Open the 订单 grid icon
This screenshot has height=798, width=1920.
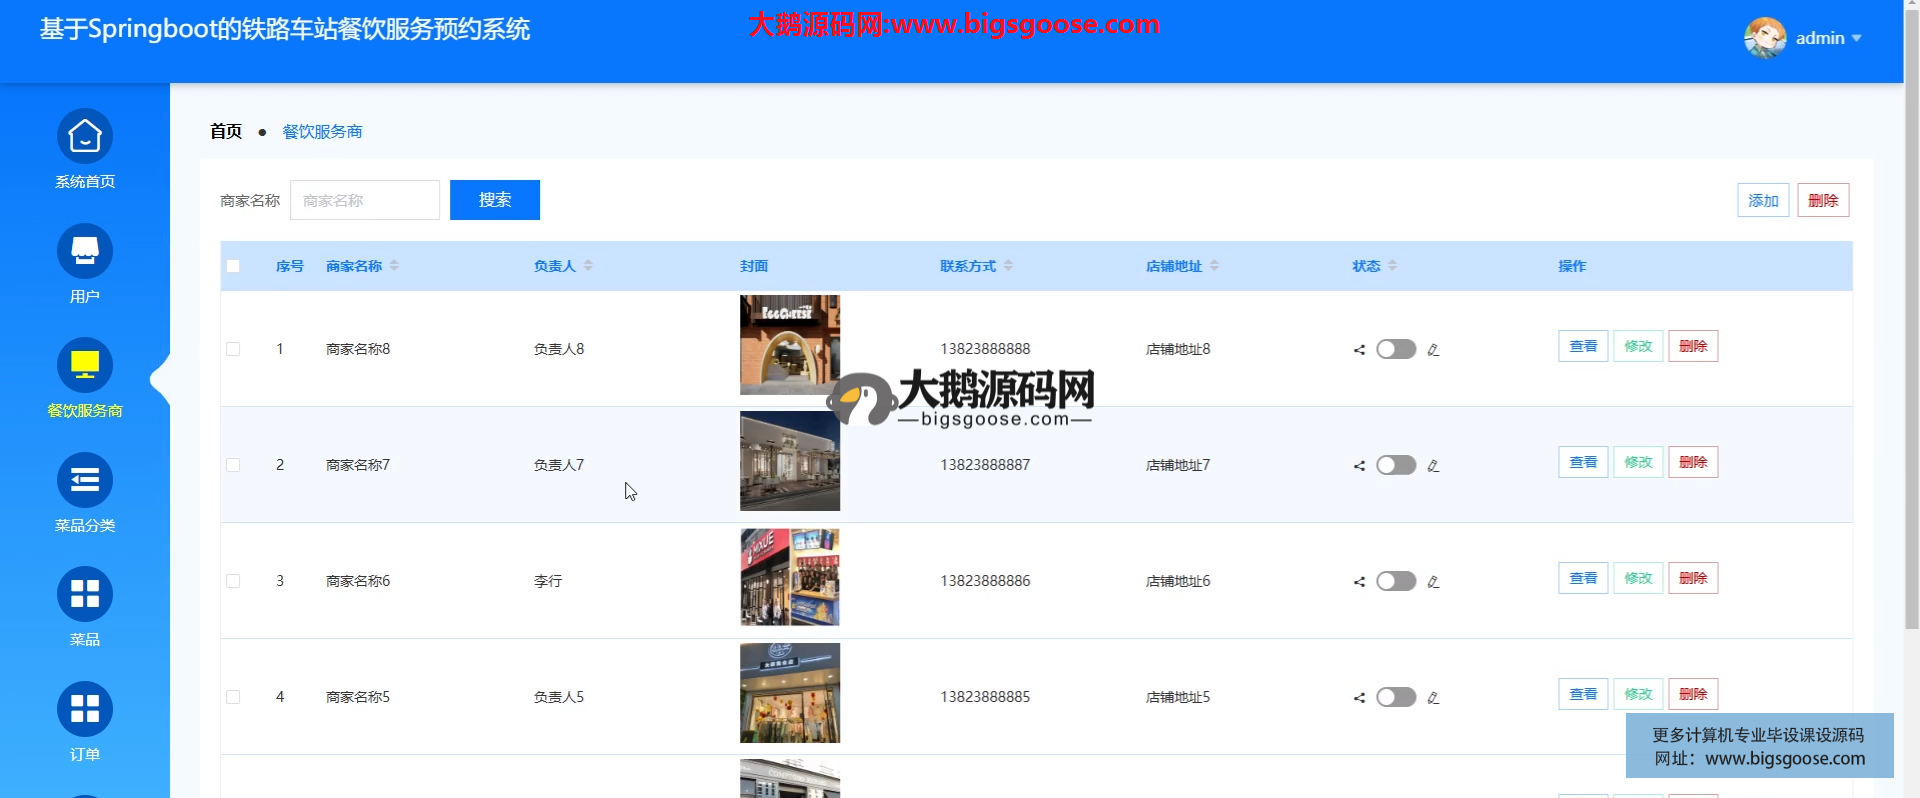pos(85,710)
